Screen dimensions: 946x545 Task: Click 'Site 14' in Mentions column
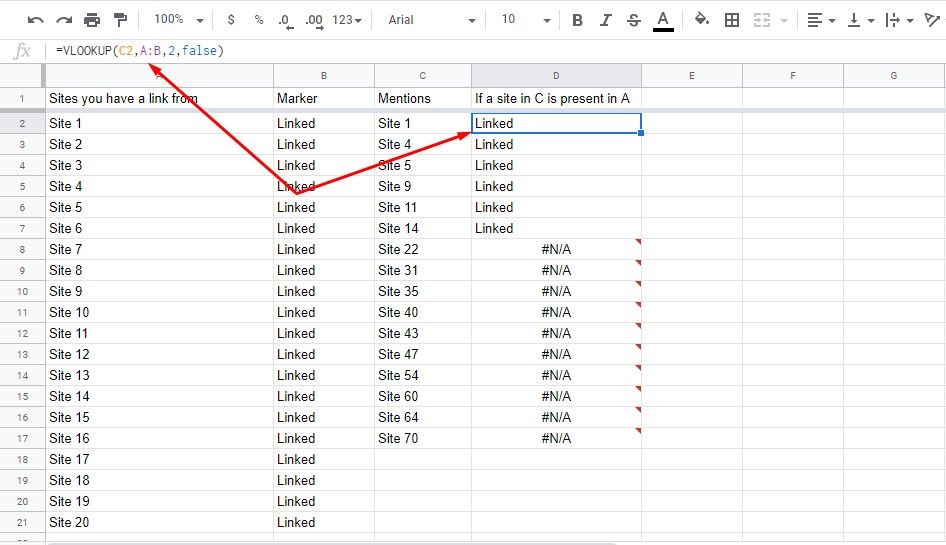click(422, 228)
